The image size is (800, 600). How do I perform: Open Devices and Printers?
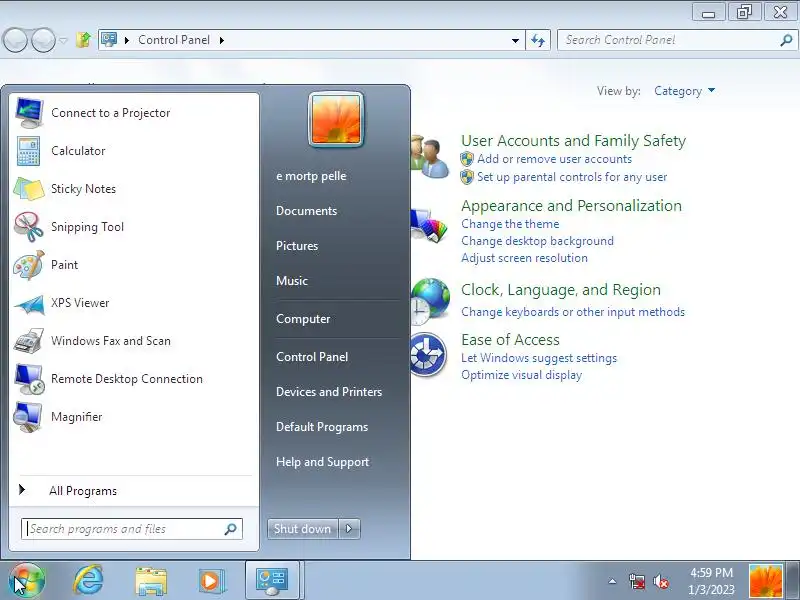(x=329, y=392)
